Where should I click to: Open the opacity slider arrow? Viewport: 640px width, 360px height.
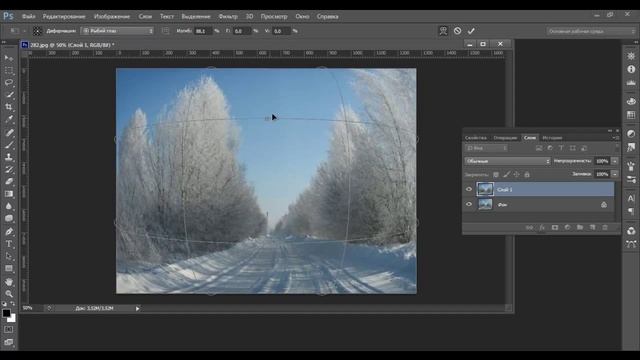(615, 161)
